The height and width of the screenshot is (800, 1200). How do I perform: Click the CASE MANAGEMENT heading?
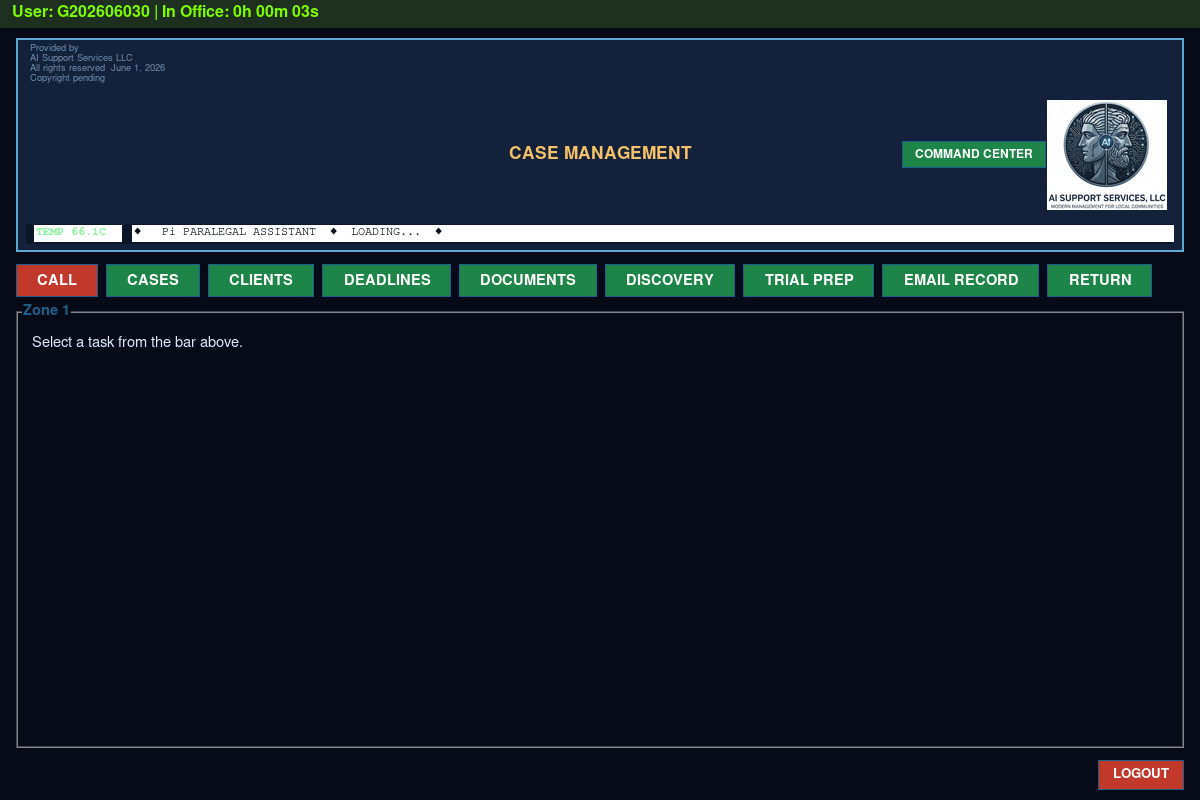pyautogui.click(x=600, y=153)
